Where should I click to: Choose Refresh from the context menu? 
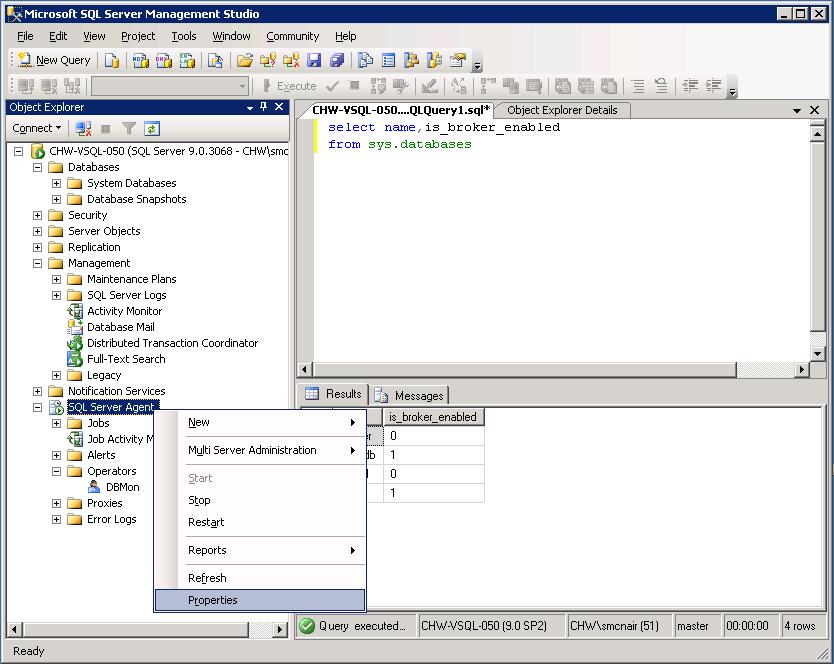[260, 578]
